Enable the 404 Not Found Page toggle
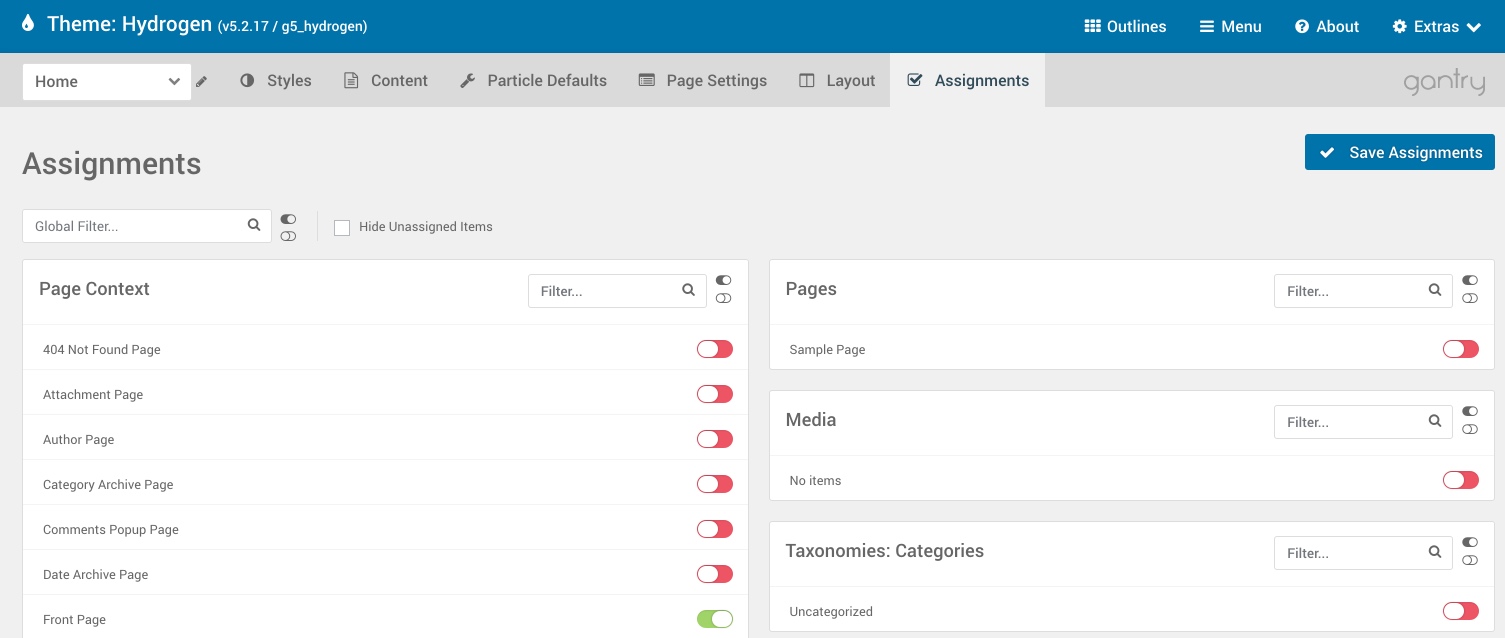The image size is (1505, 638). coord(714,349)
